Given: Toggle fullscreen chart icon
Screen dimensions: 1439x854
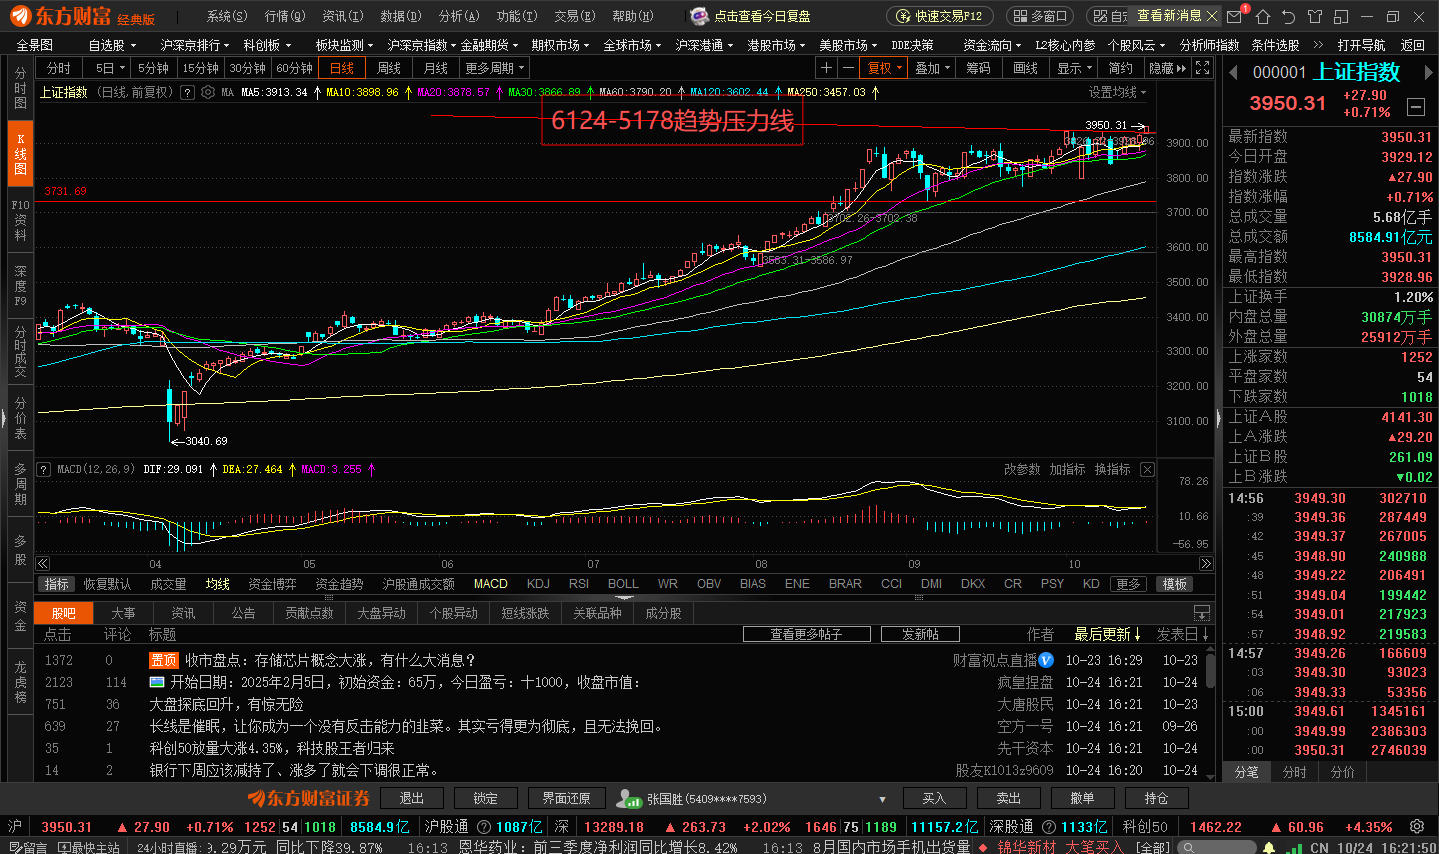Looking at the screenshot, I should click(1203, 67).
